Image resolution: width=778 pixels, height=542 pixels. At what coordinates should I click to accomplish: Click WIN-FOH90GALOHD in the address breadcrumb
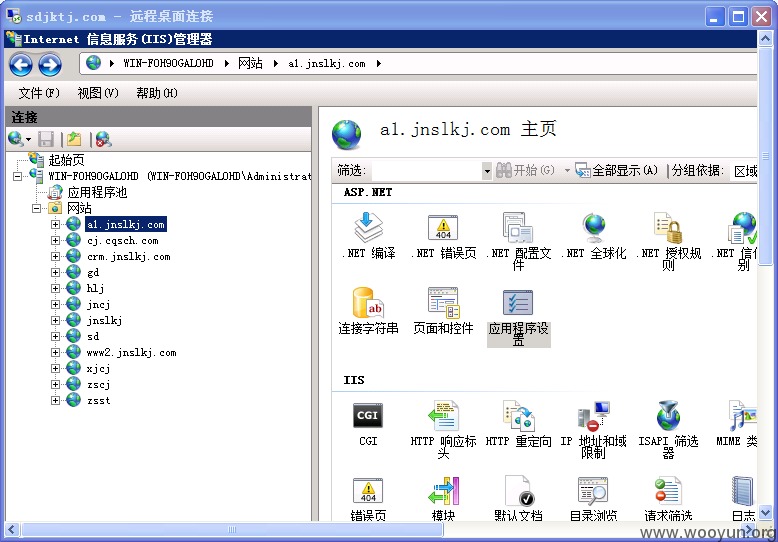pos(168,64)
